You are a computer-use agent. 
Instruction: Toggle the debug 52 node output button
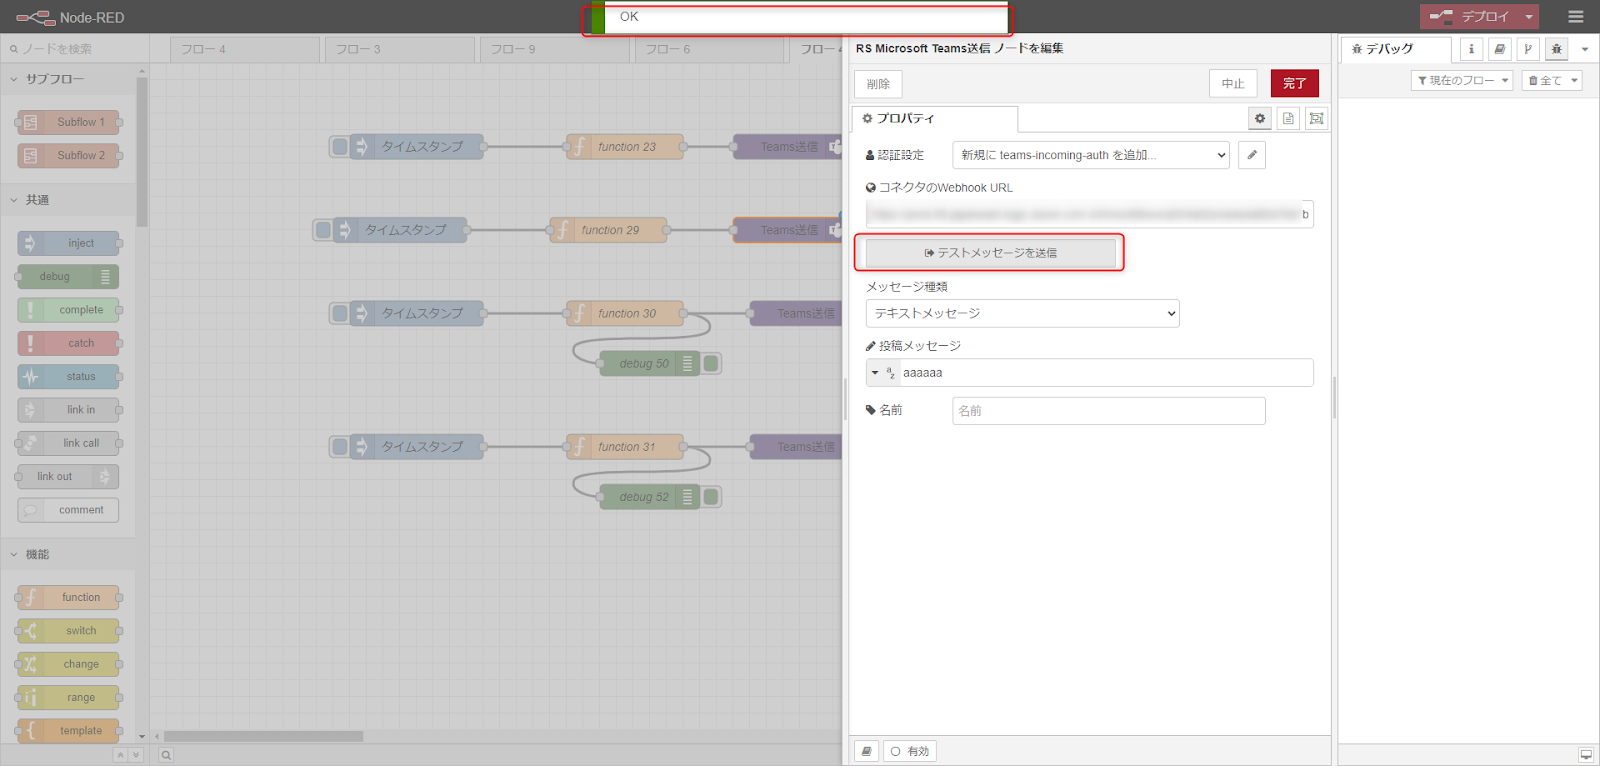tap(711, 497)
